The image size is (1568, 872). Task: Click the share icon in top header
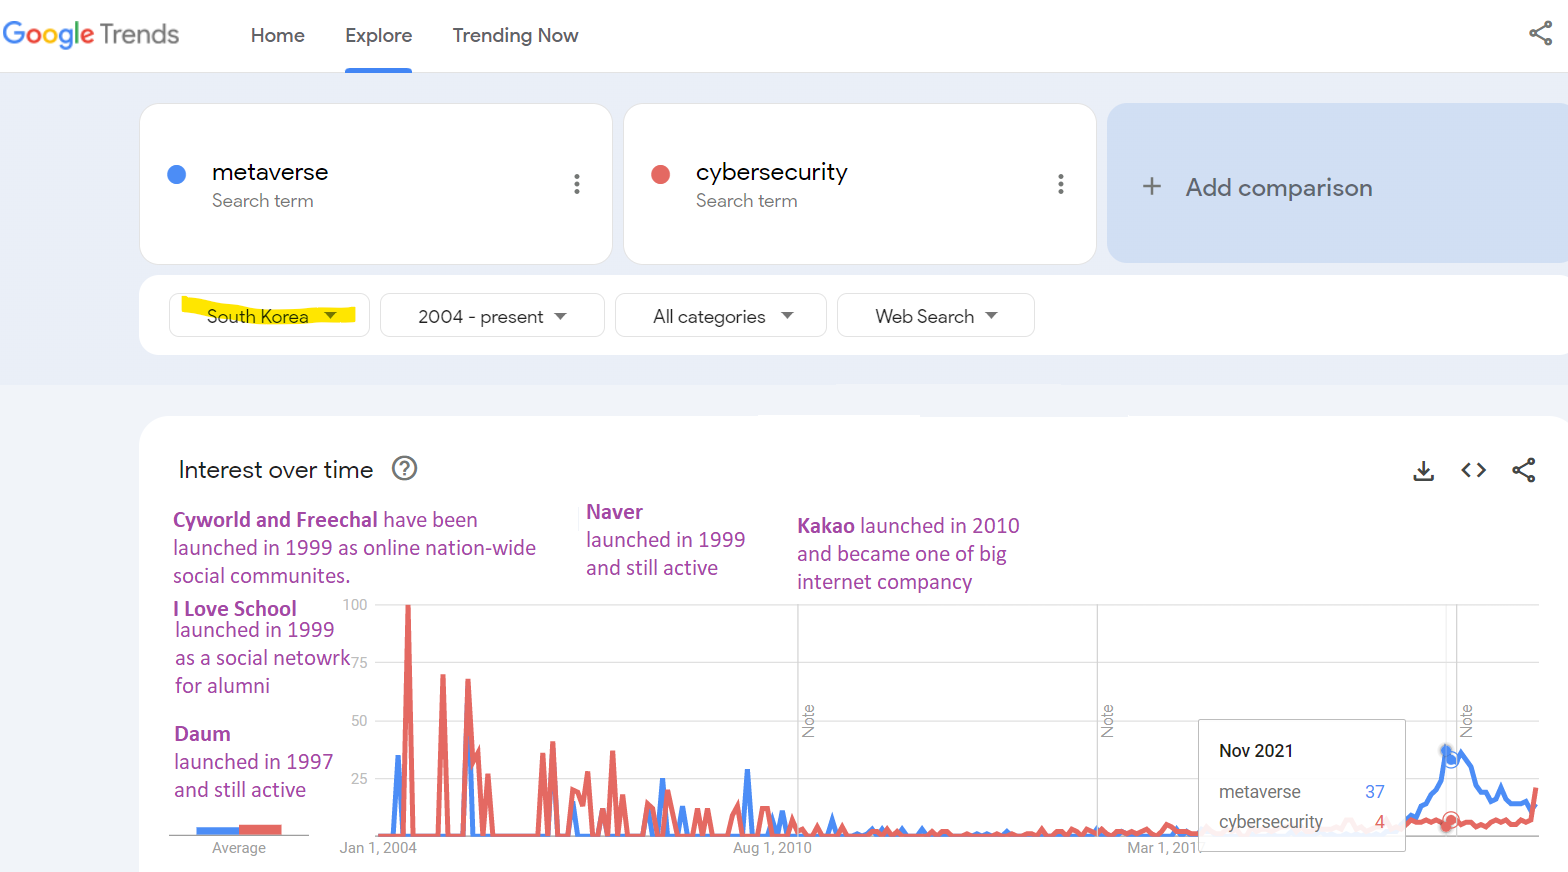[1540, 34]
